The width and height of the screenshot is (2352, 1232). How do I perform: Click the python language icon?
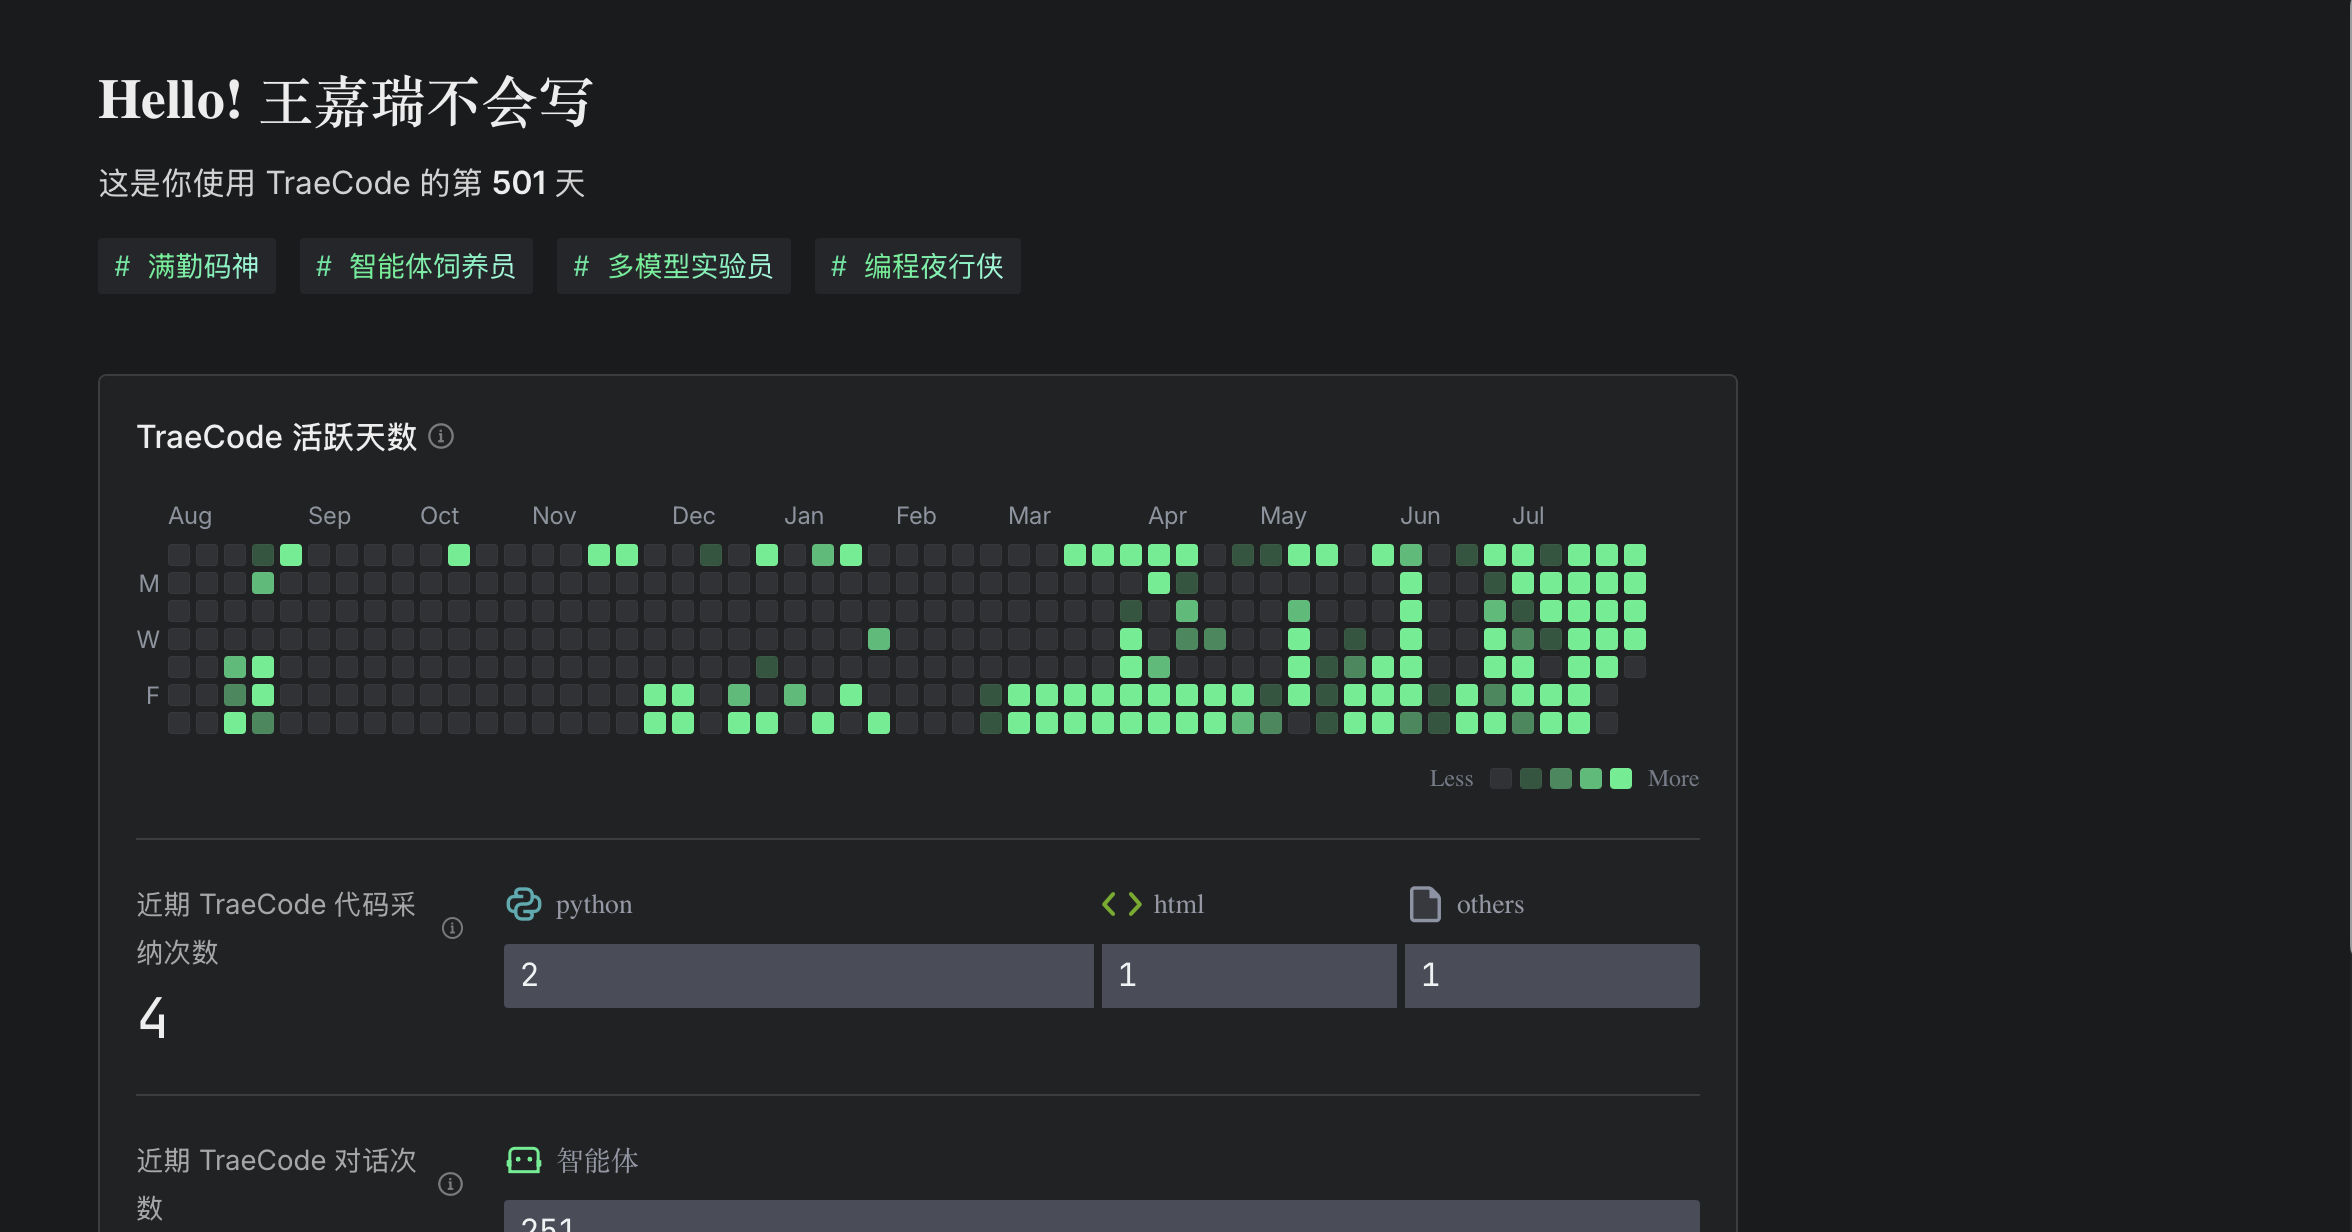coord(524,904)
